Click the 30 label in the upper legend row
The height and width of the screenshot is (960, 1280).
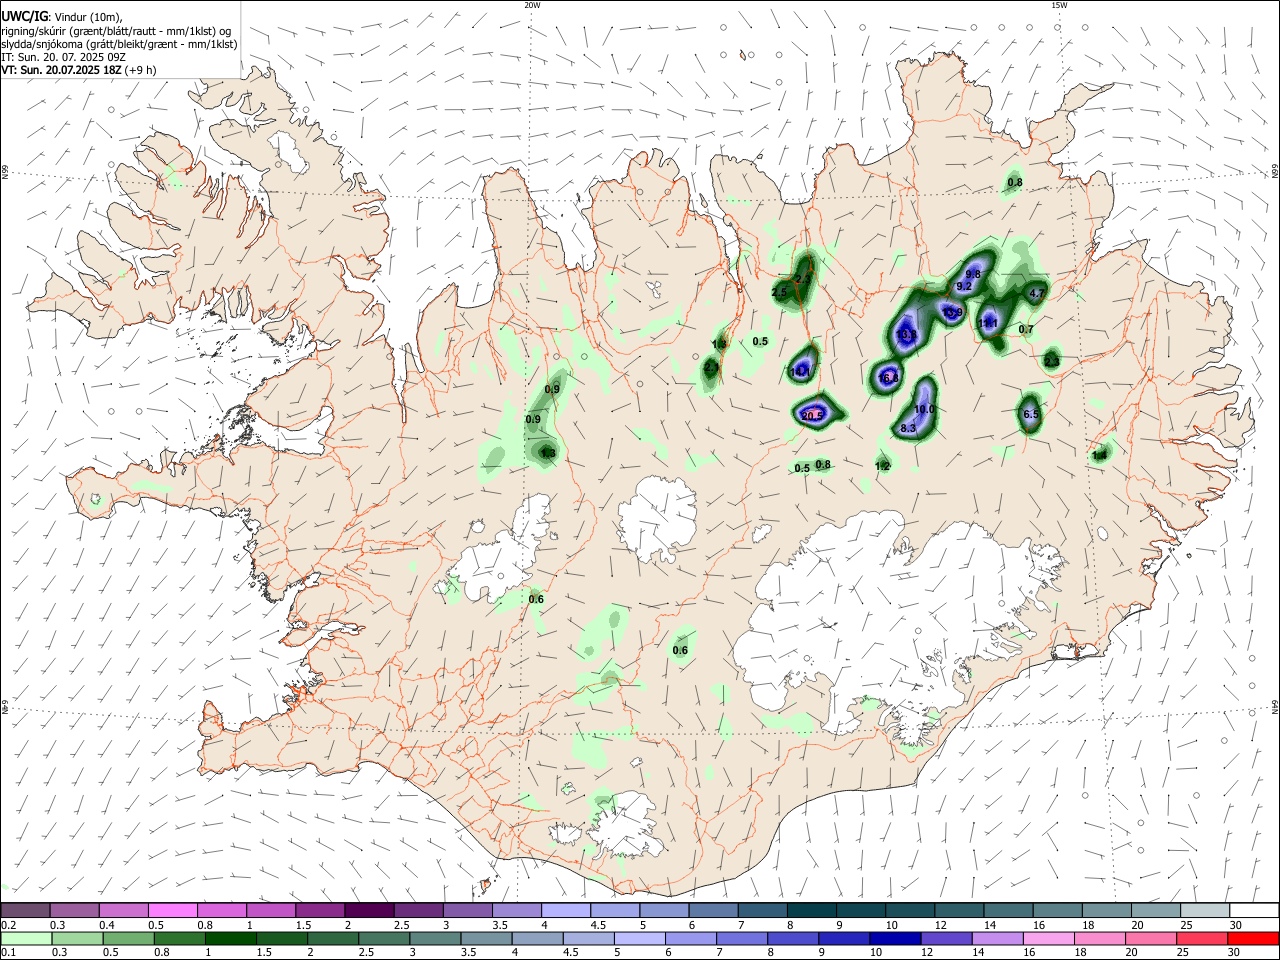[1236, 925]
